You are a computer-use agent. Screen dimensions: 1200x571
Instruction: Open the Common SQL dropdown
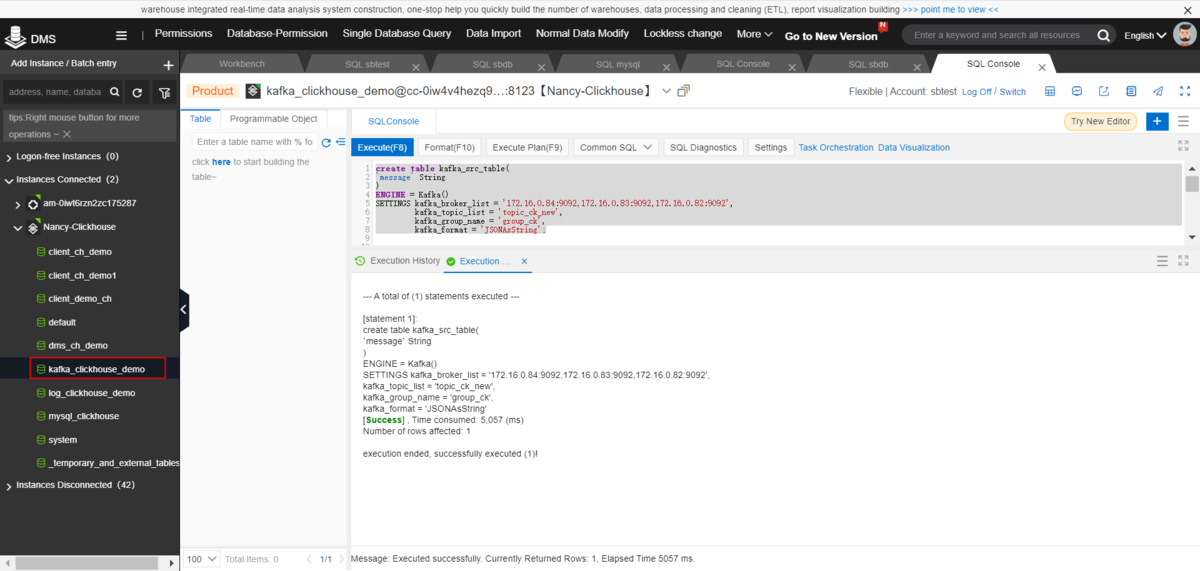click(x=616, y=147)
